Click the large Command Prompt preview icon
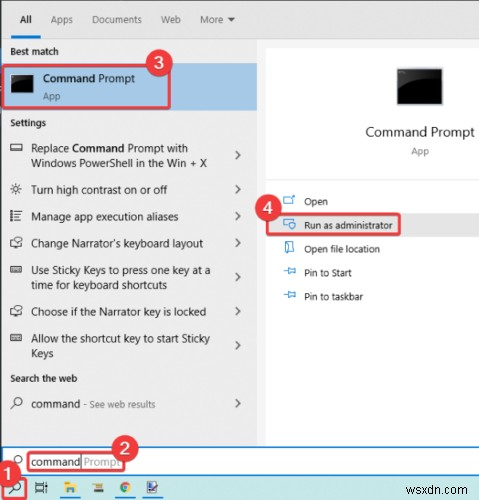 420,86
